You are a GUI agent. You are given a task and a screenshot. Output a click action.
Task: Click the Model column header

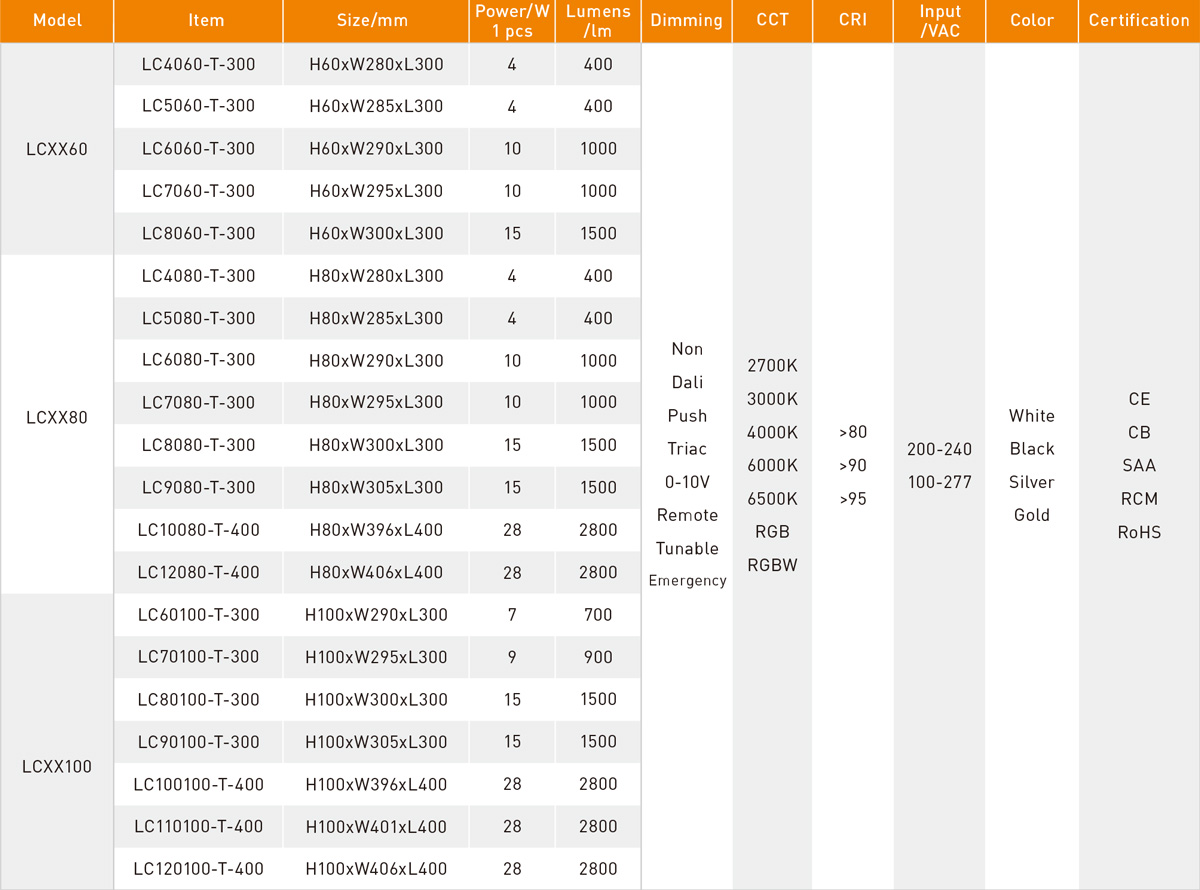point(56,21)
